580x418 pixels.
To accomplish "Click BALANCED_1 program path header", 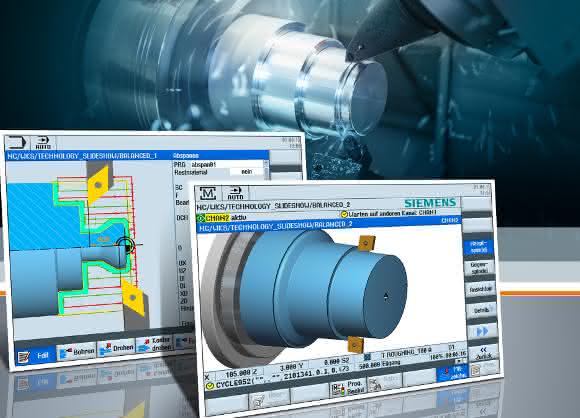I will pyautogui.click(x=82, y=156).
